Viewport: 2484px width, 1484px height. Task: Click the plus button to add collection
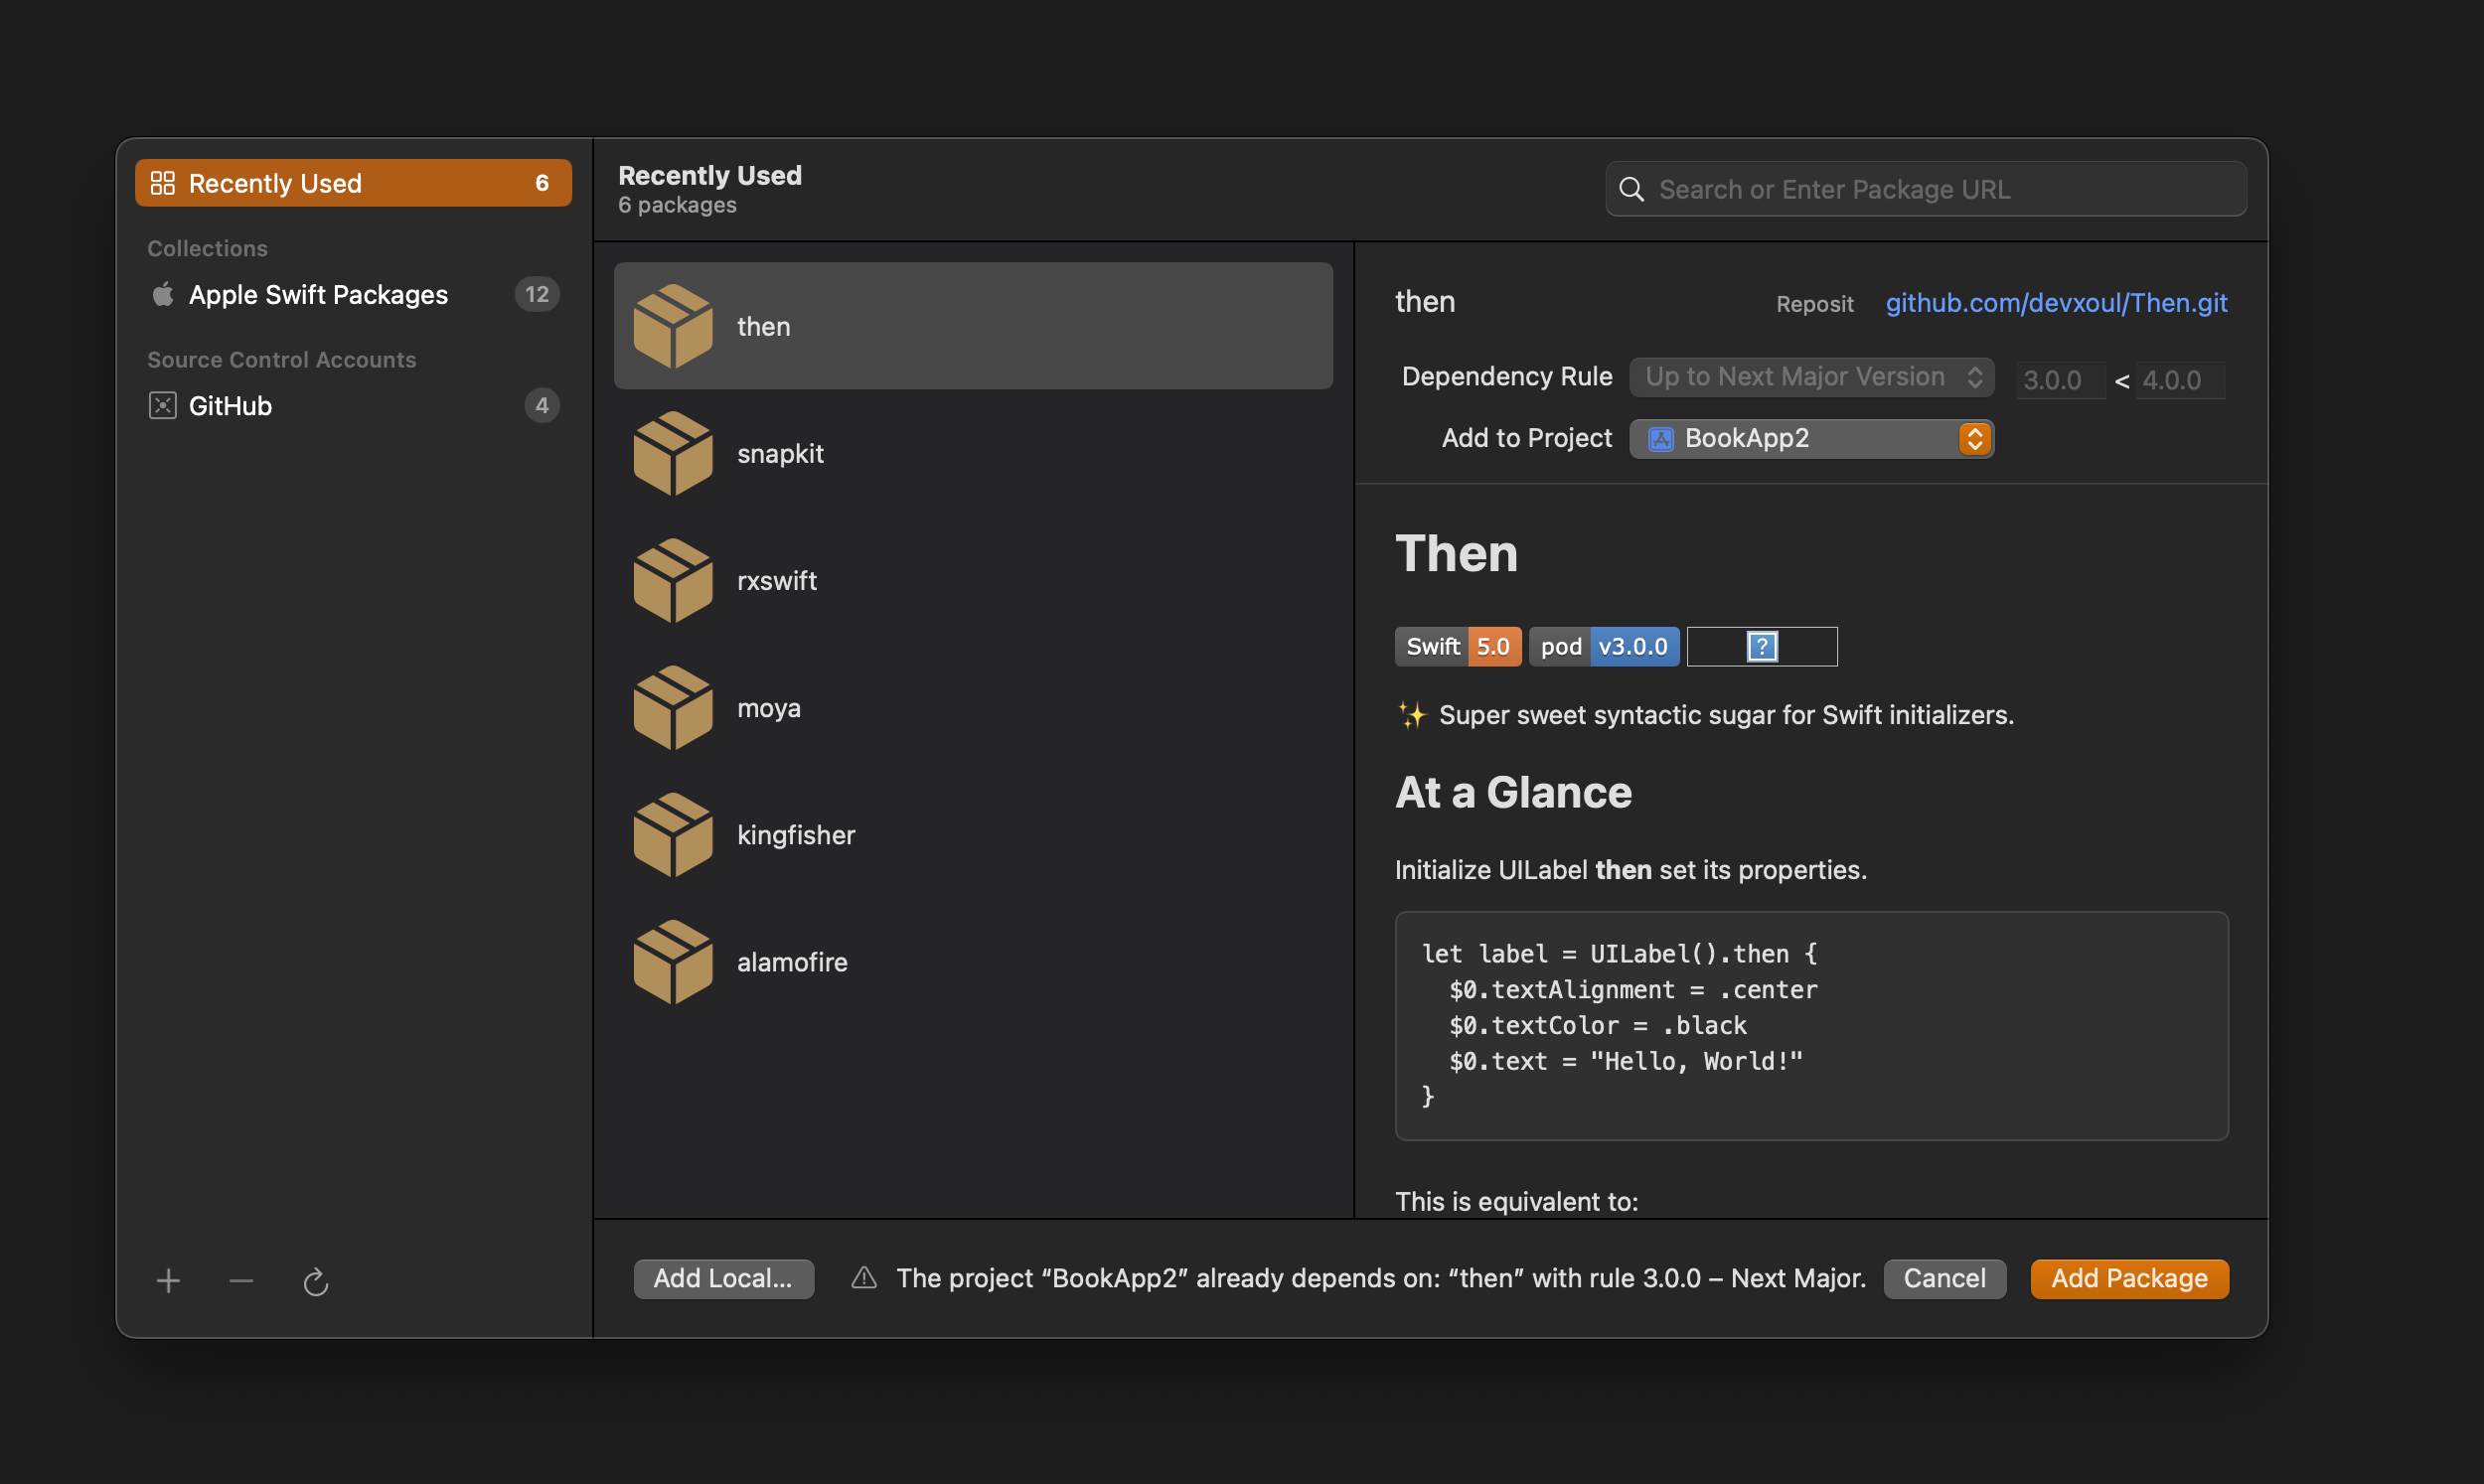pyautogui.click(x=168, y=1281)
